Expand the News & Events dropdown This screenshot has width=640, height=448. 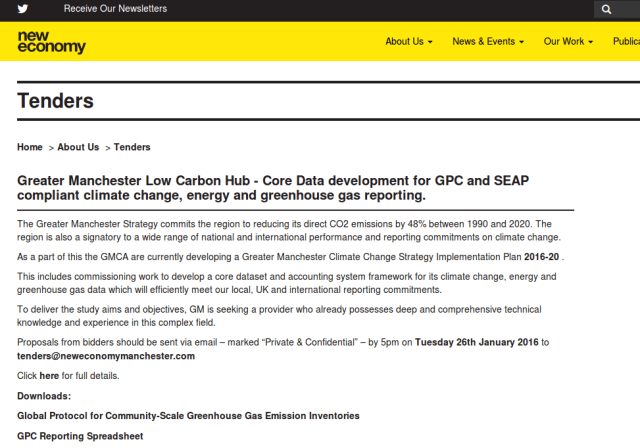488,42
